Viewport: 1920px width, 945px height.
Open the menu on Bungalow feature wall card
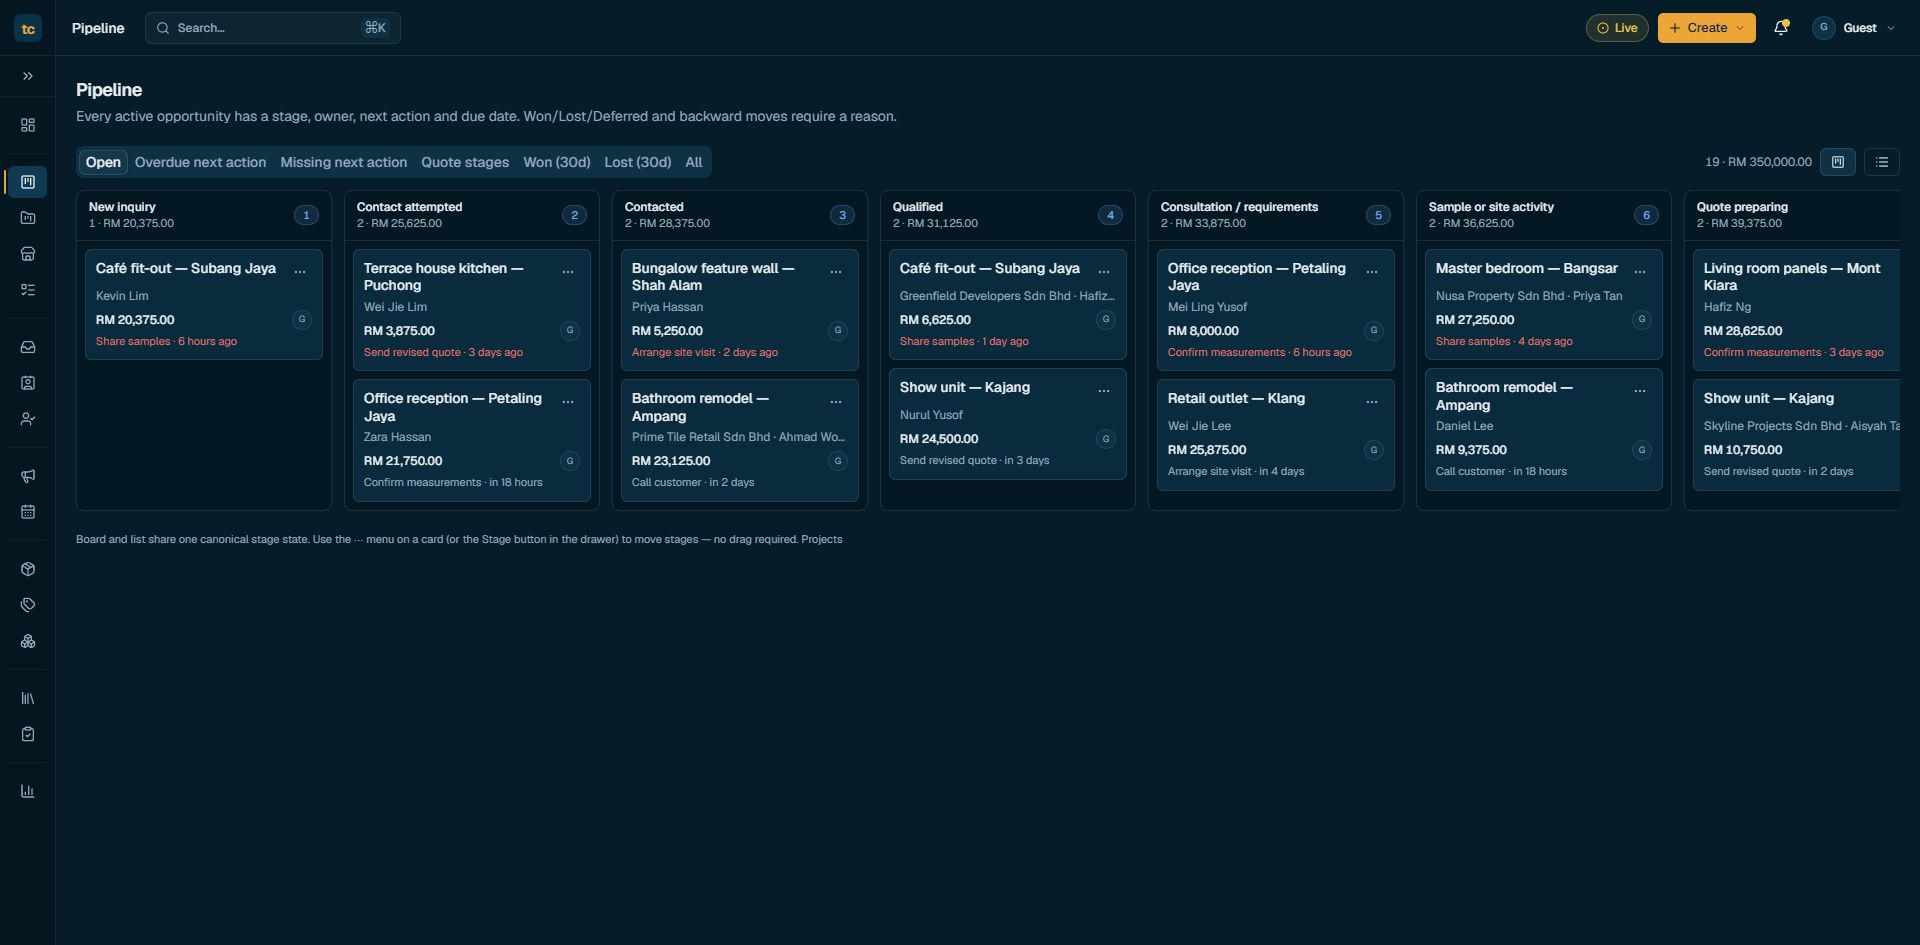click(x=836, y=271)
